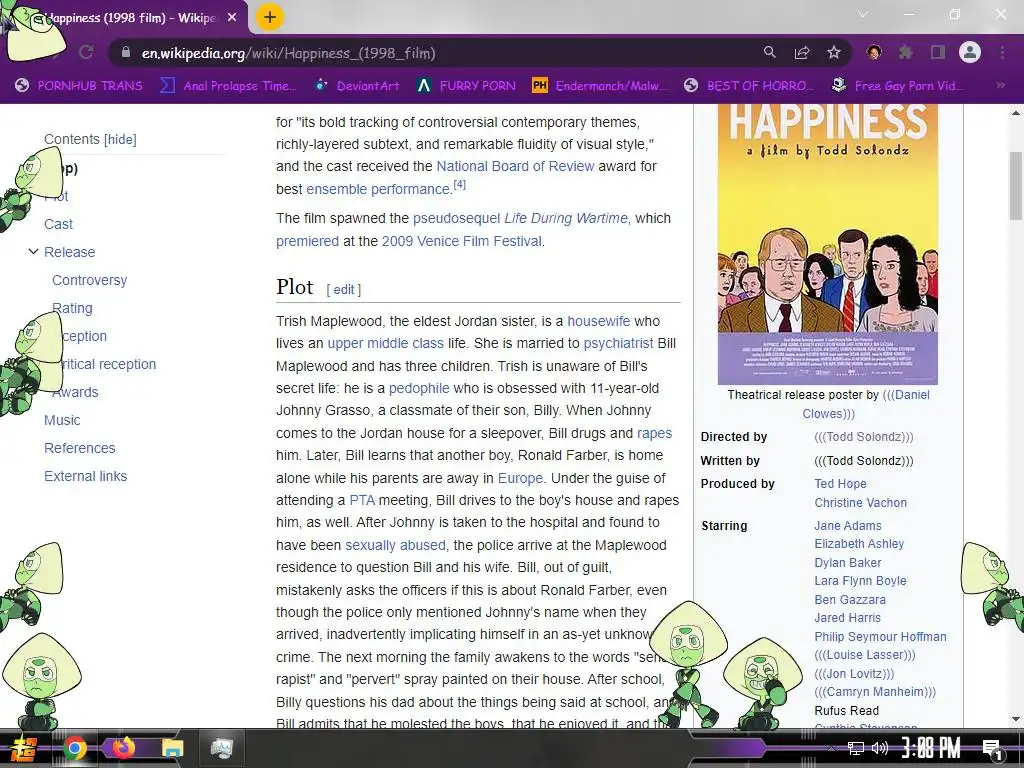Open a new tab with the plus button
This screenshot has height=768, width=1024.
coord(270,18)
